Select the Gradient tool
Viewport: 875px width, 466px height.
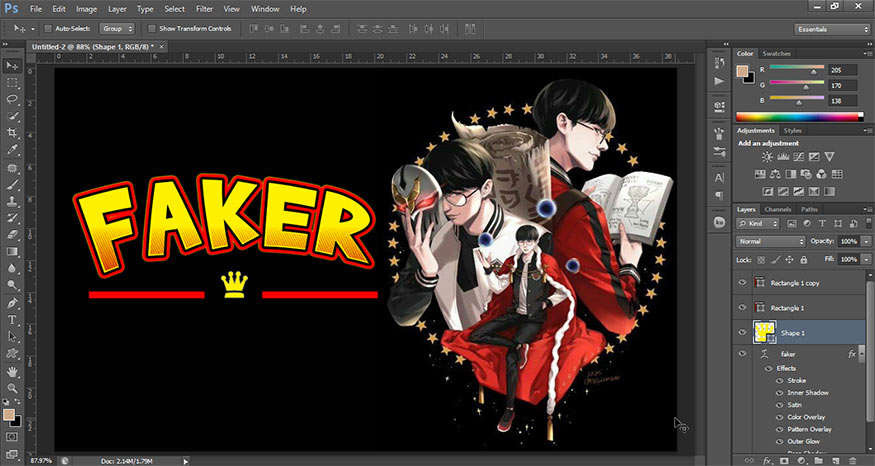pyautogui.click(x=12, y=252)
